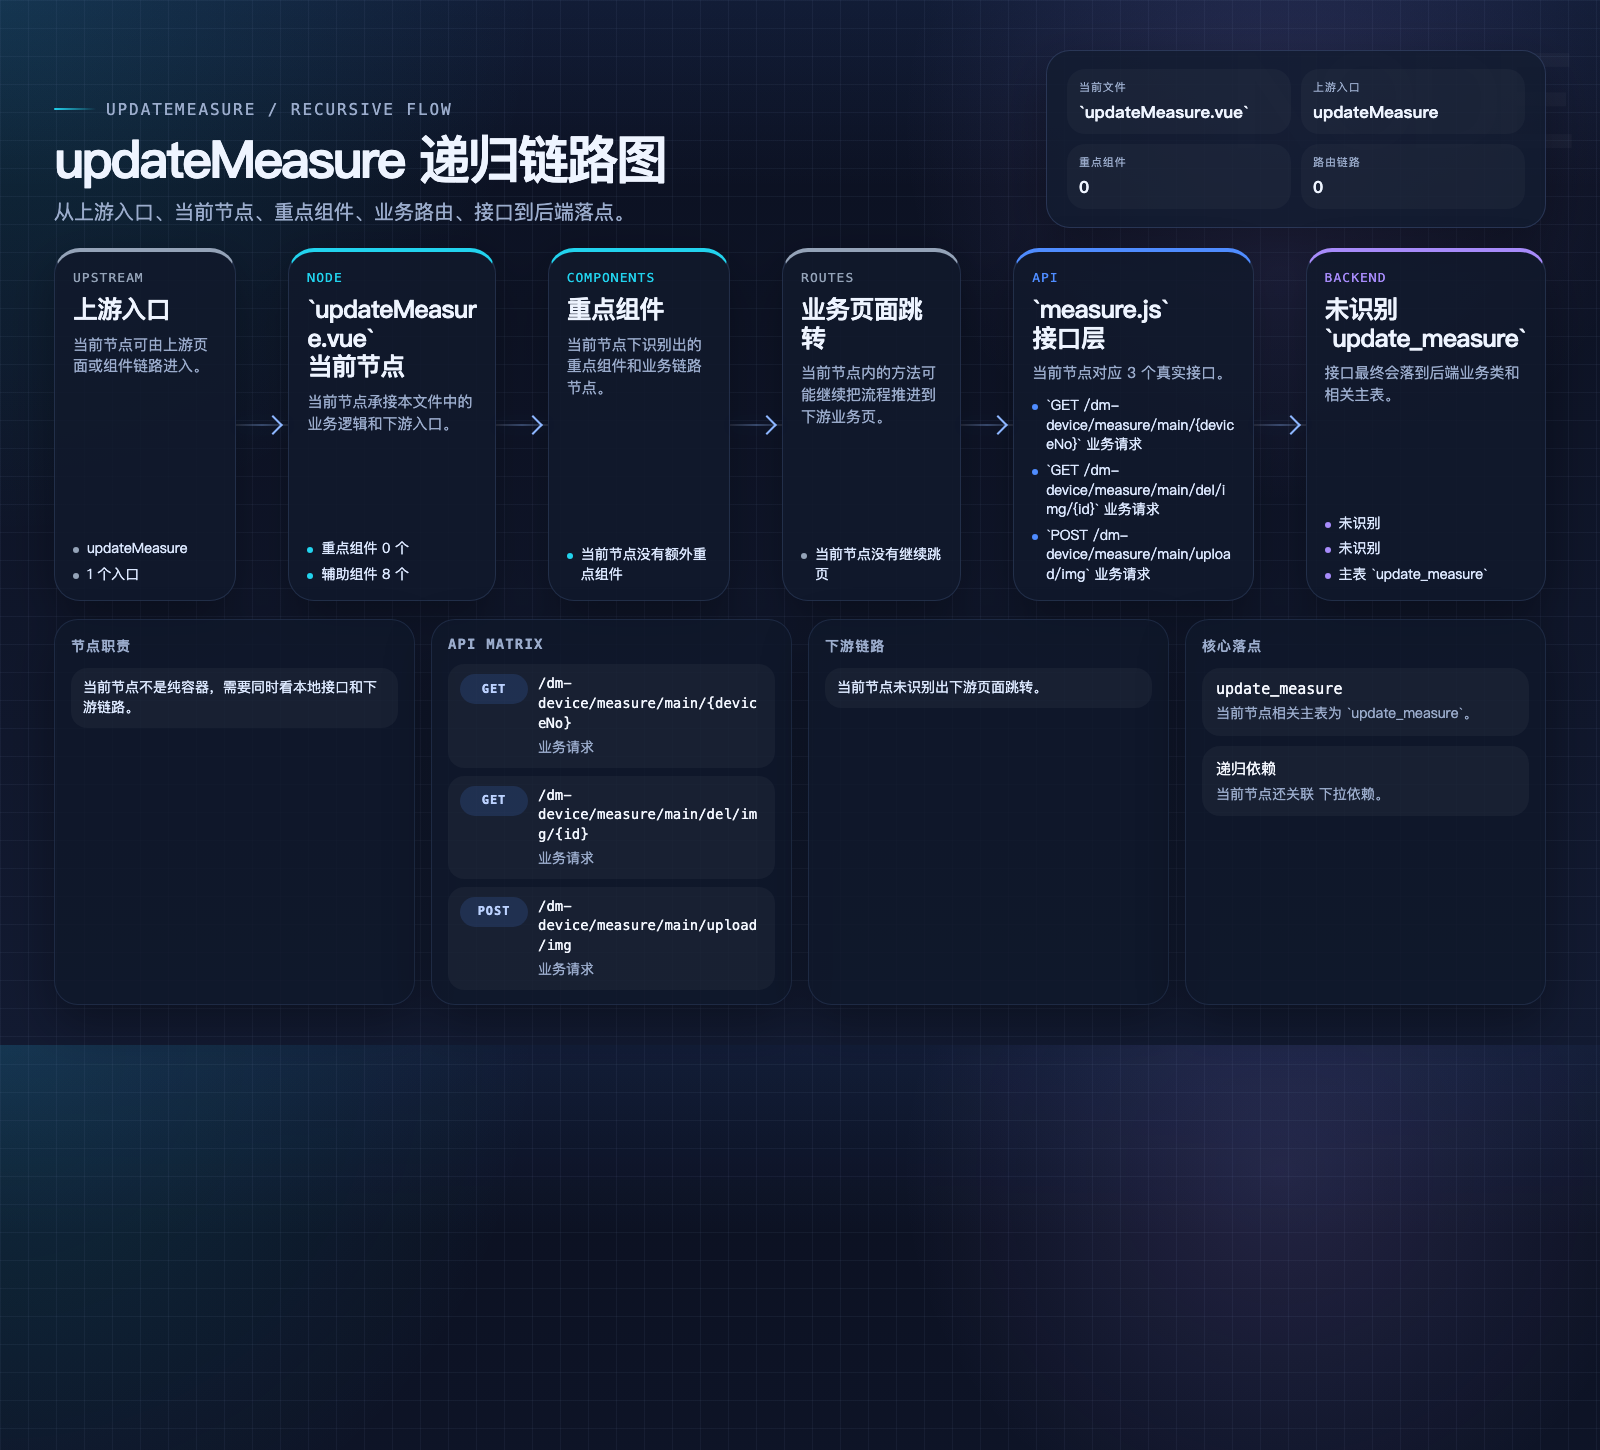Viewport: 1600px width, 1450px height.
Task: Click the POST badge for upload/img endpoint
Action: click(493, 911)
